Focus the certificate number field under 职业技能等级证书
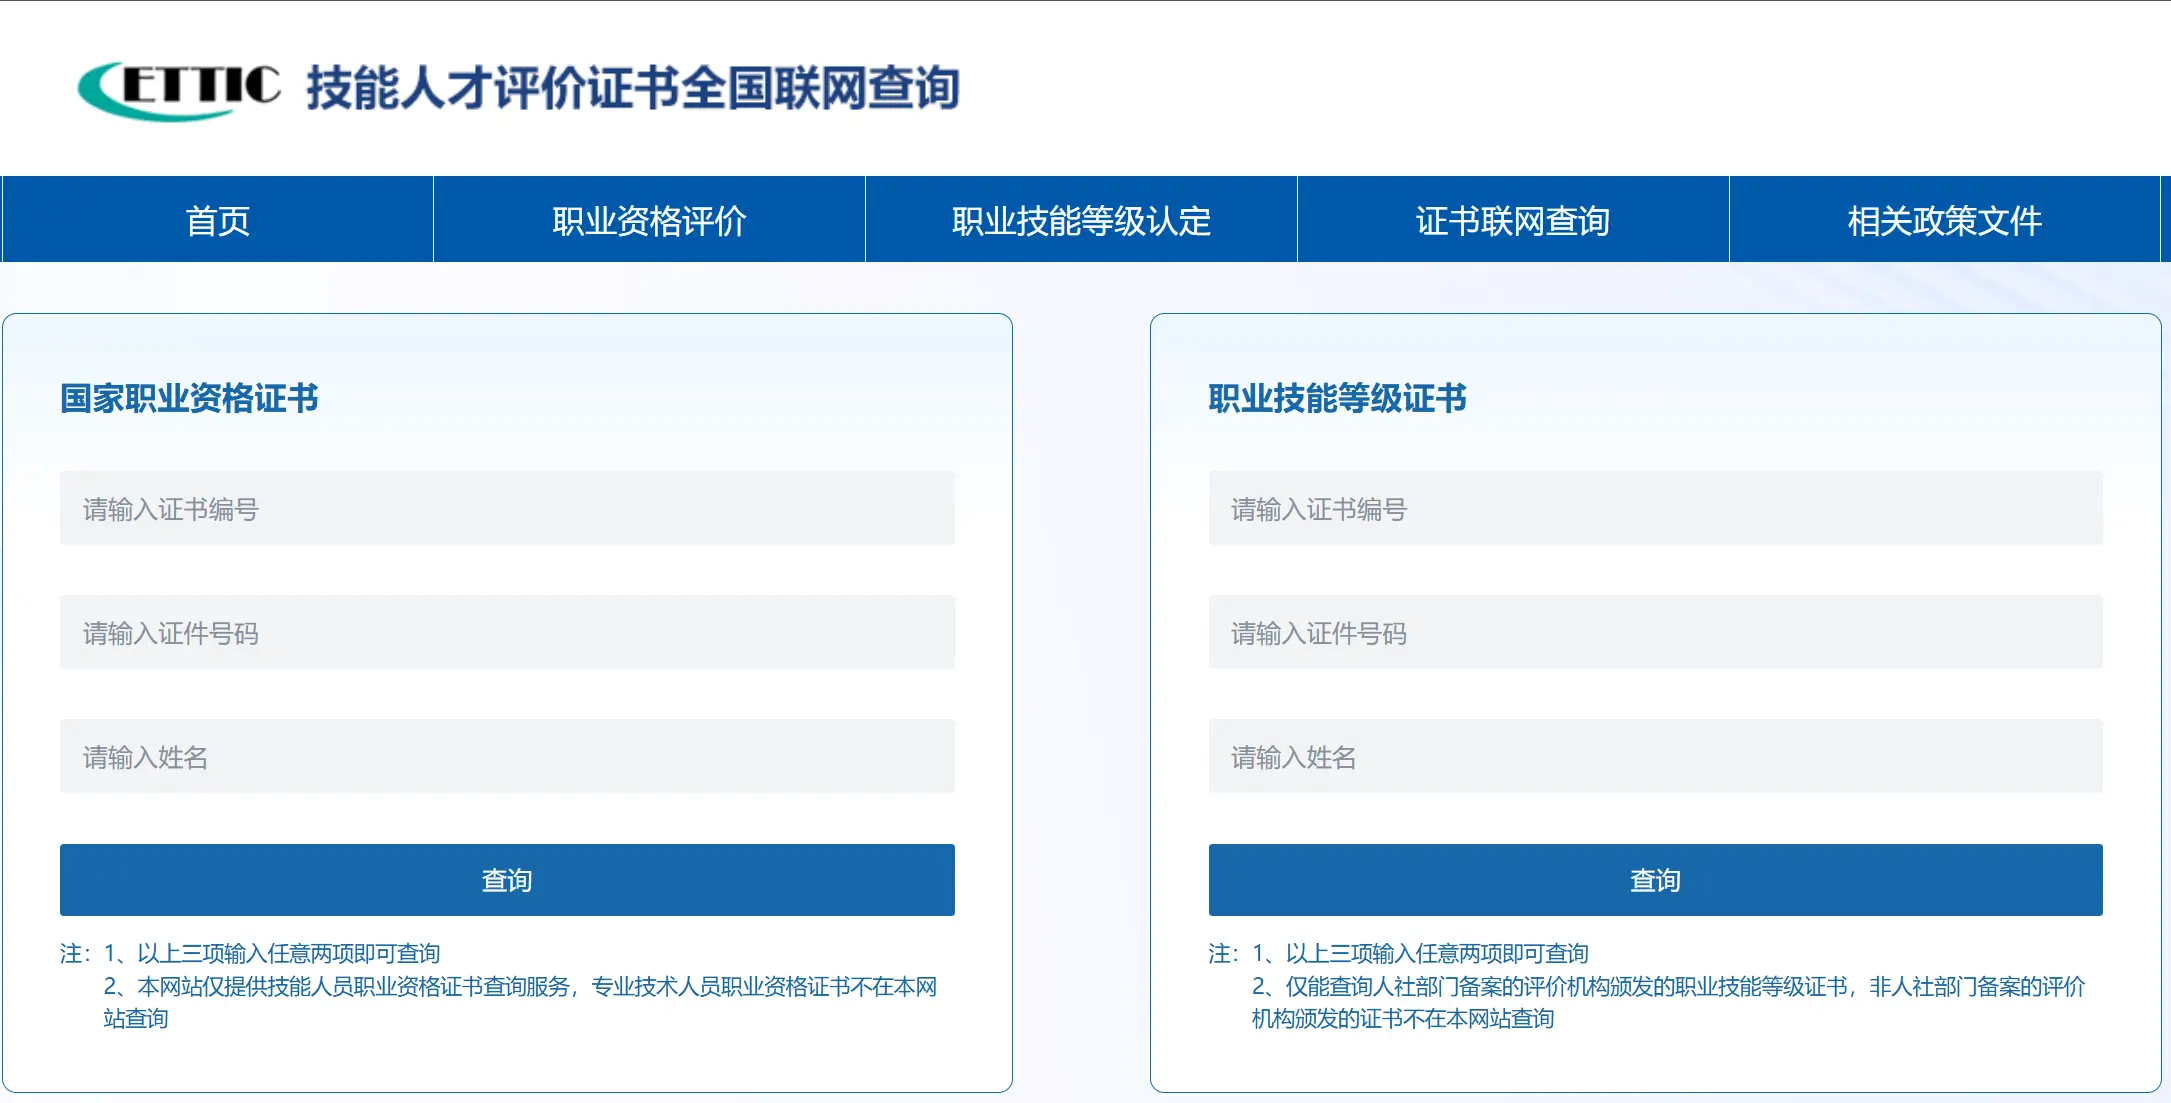Viewport: 2171px width, 1103px height. pos(1655,508)
